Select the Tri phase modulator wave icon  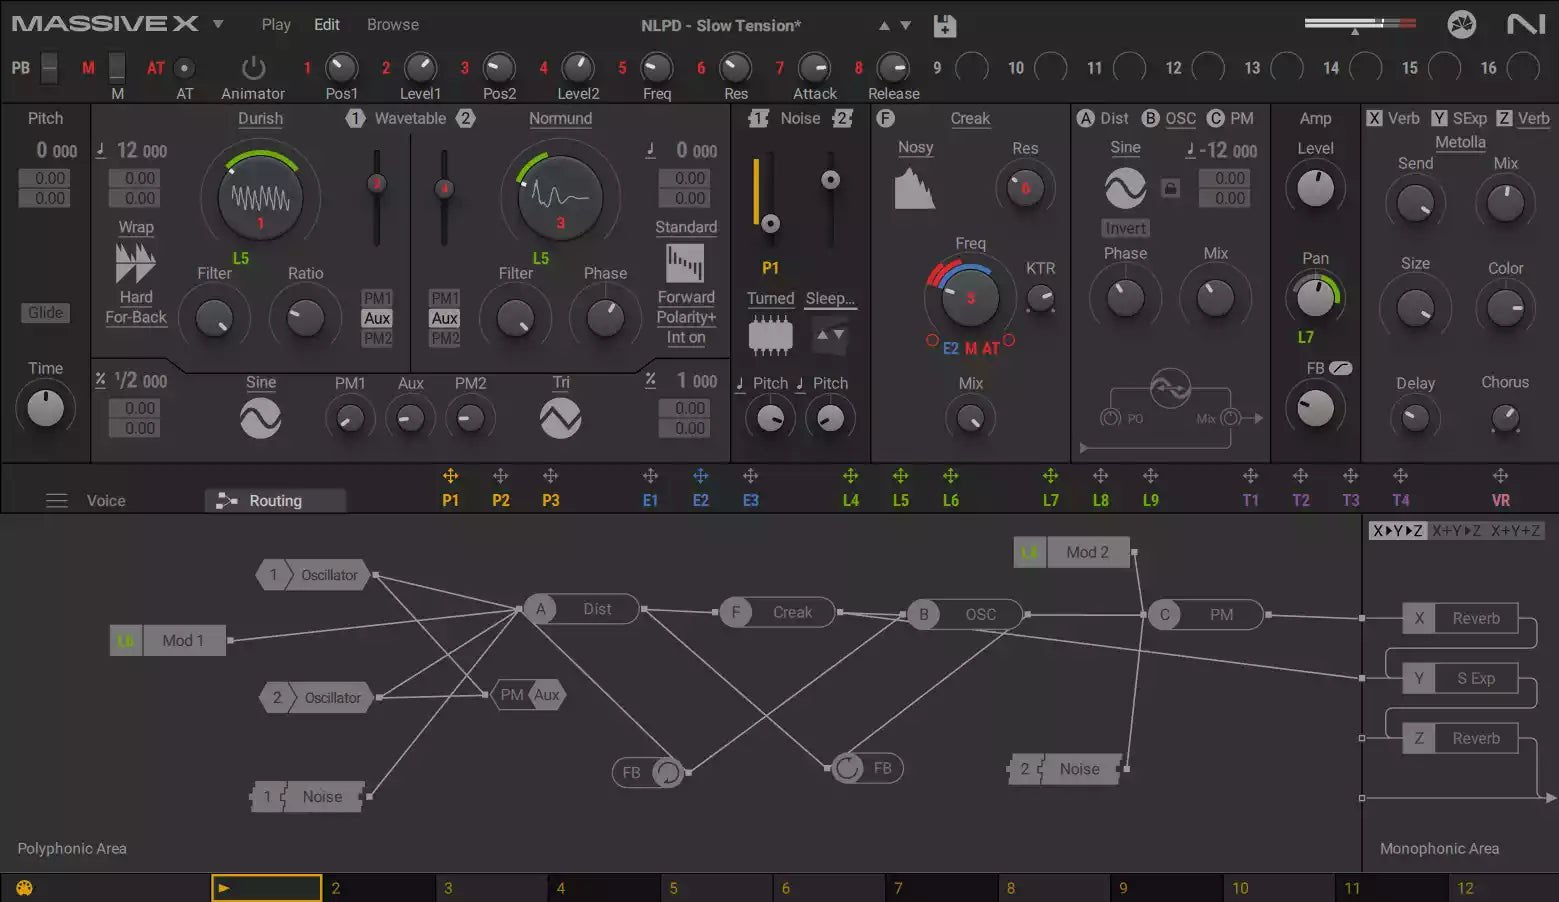pyautogui.click(x=560, y=417)
